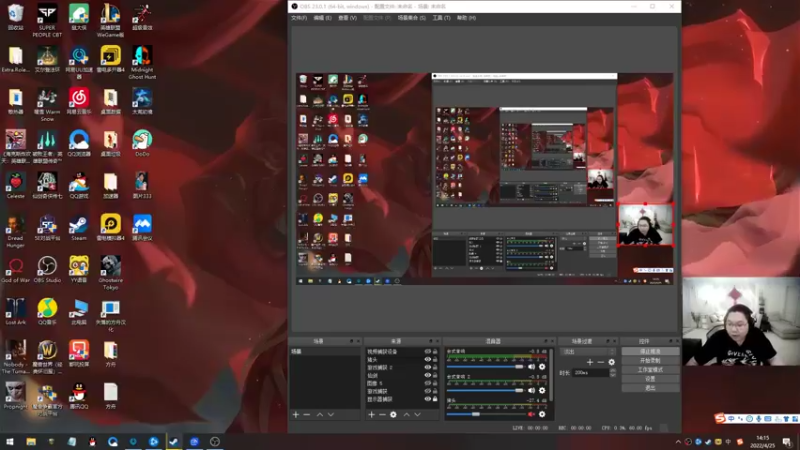Select the DoDo desktop icon
This screenshot has height=450, width=800.
click(142, 144)
